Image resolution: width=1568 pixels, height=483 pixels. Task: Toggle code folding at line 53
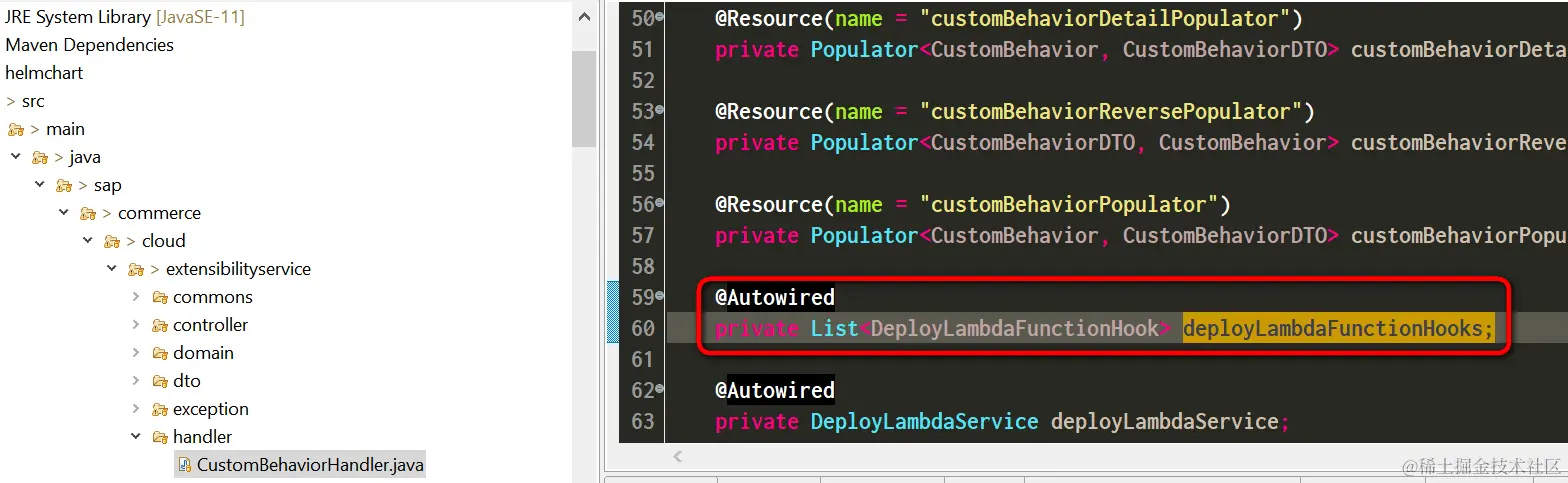pyautogui.click(x=660, y=111)
